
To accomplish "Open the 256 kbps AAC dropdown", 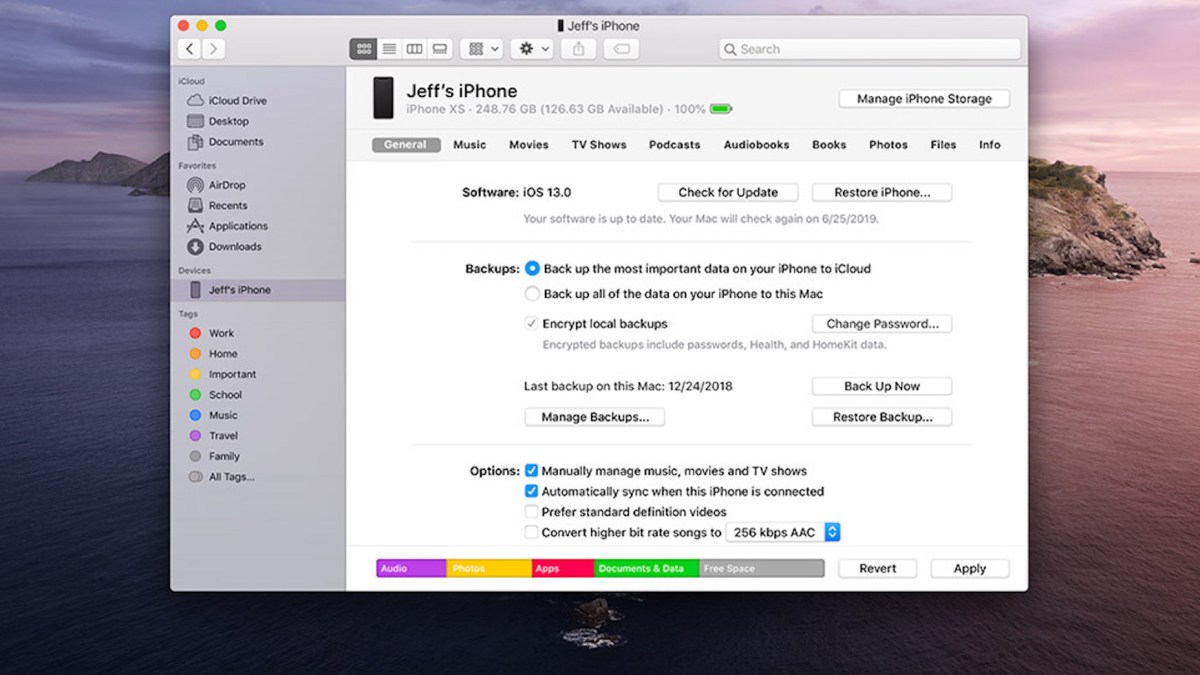I will [783, 533].
